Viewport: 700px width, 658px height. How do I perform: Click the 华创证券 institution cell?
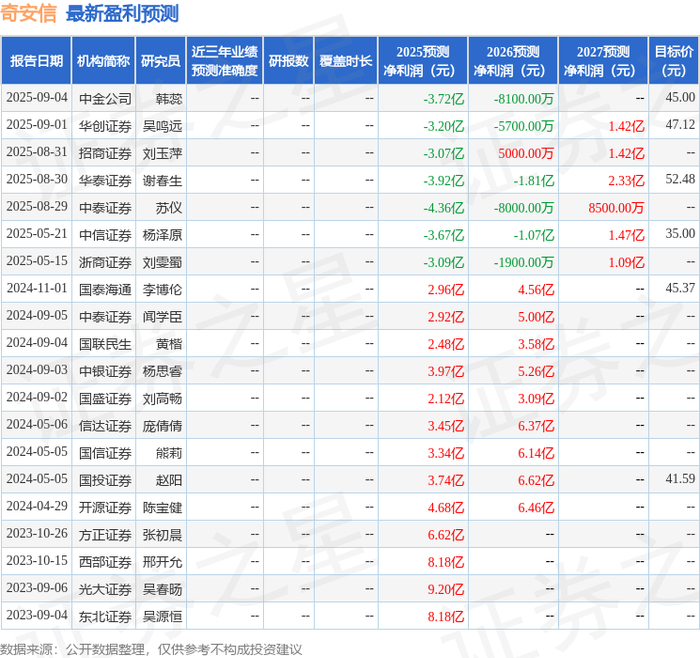point(105,126)
